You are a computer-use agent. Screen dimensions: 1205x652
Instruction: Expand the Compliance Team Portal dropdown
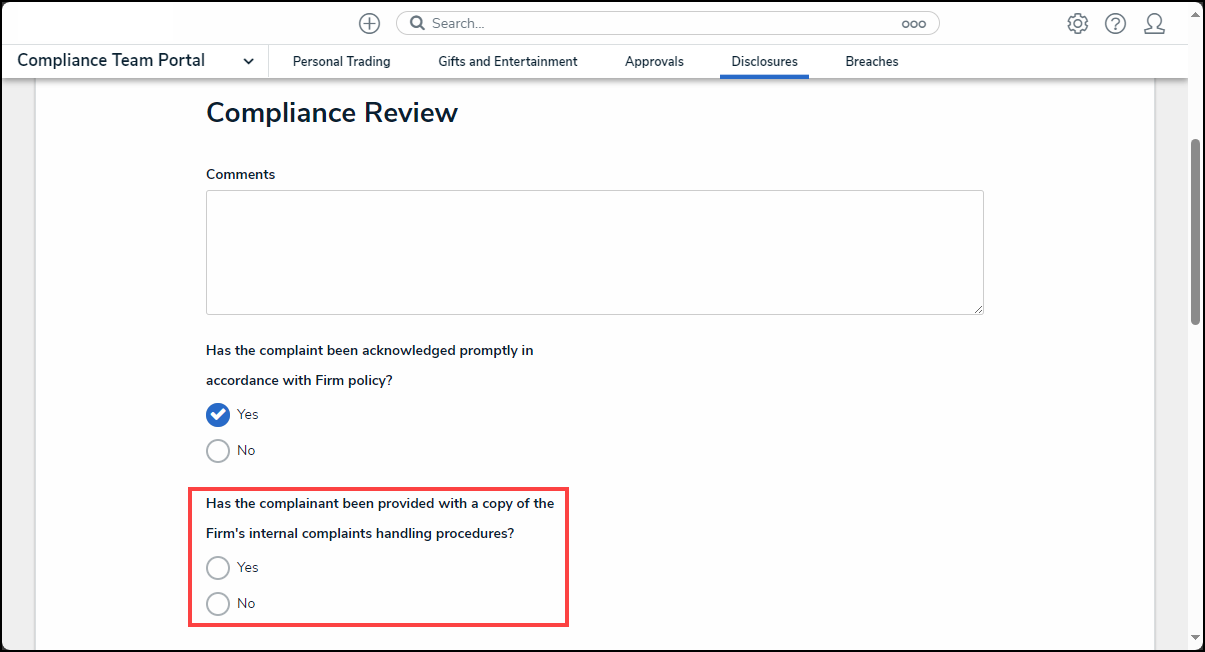[x=248, y=62]
